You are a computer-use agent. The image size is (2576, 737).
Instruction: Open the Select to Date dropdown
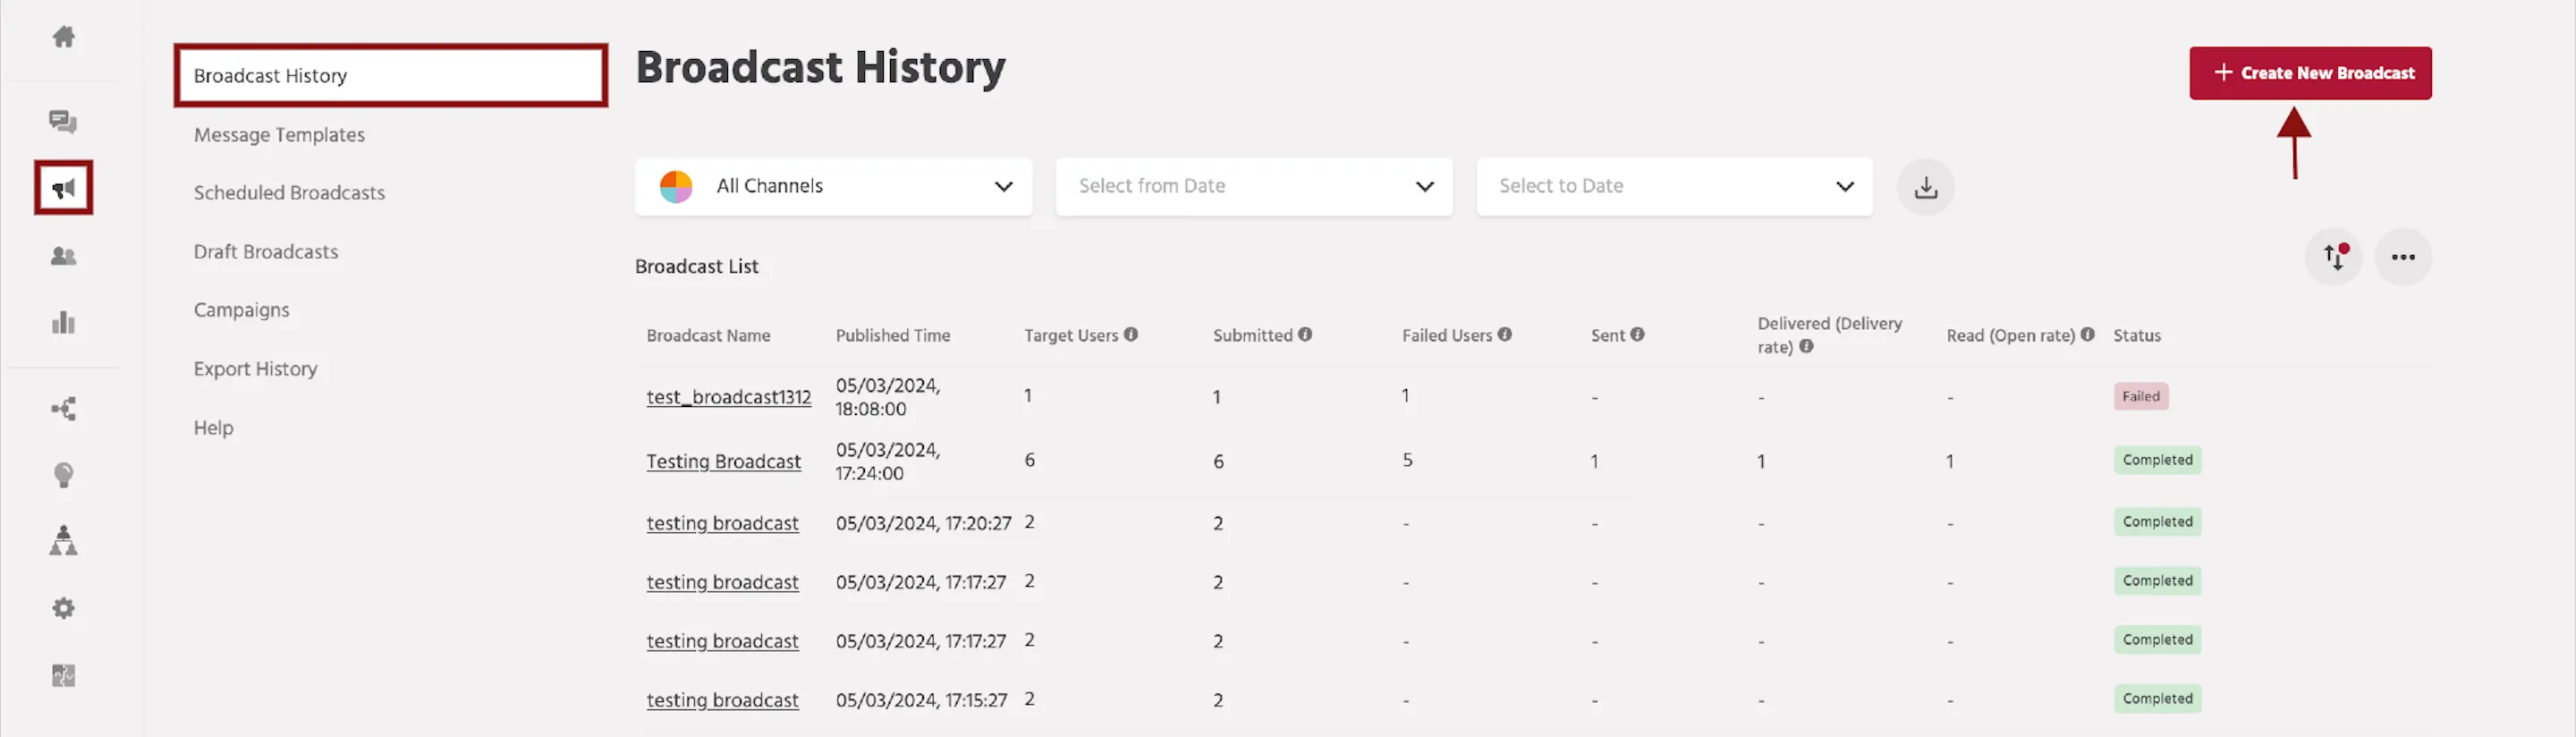tap(1674, 186)
